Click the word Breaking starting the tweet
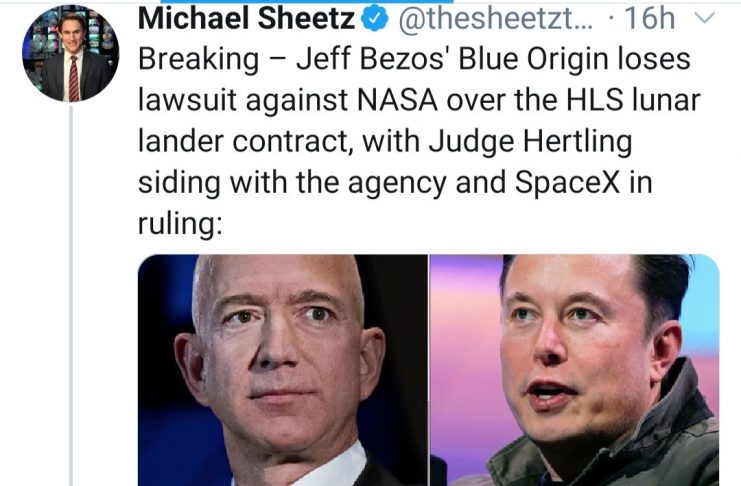 [198, 61]
